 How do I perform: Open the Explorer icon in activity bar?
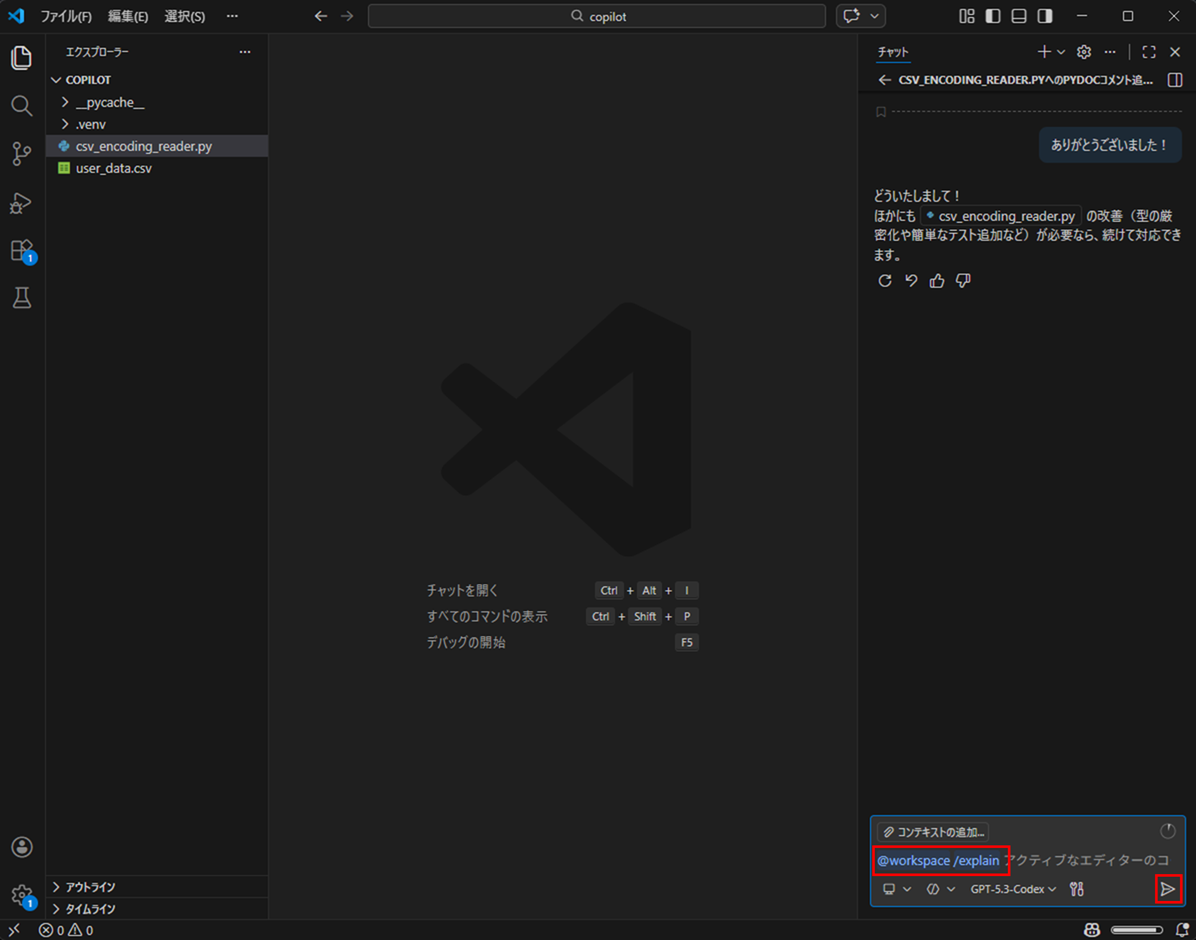[21, 57]
